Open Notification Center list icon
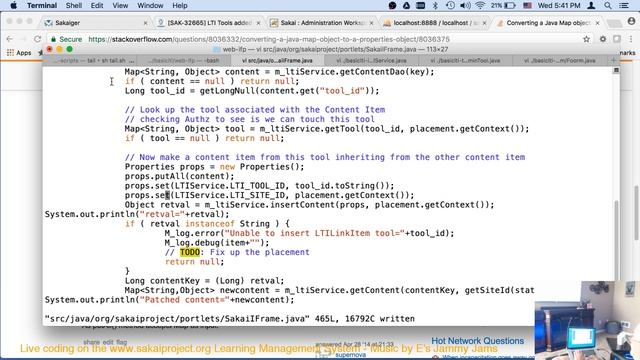This screenshot has width=640, height=360. 624,5
